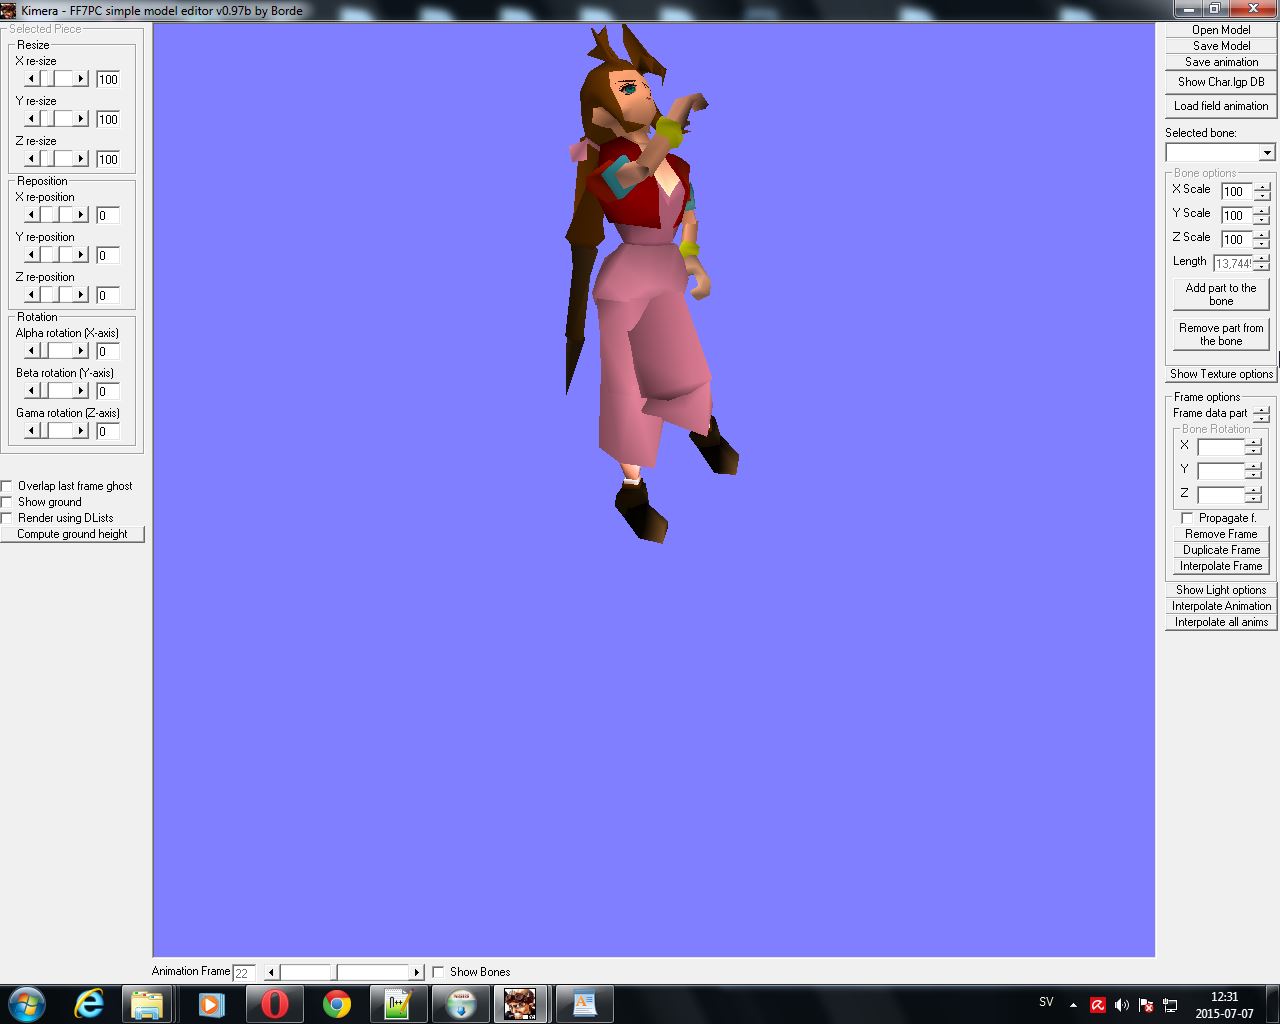The height and width of the screenshot is (1024, 1280).
Task: Click Beta rotation slider right arrow
Action: pos(81,391)
